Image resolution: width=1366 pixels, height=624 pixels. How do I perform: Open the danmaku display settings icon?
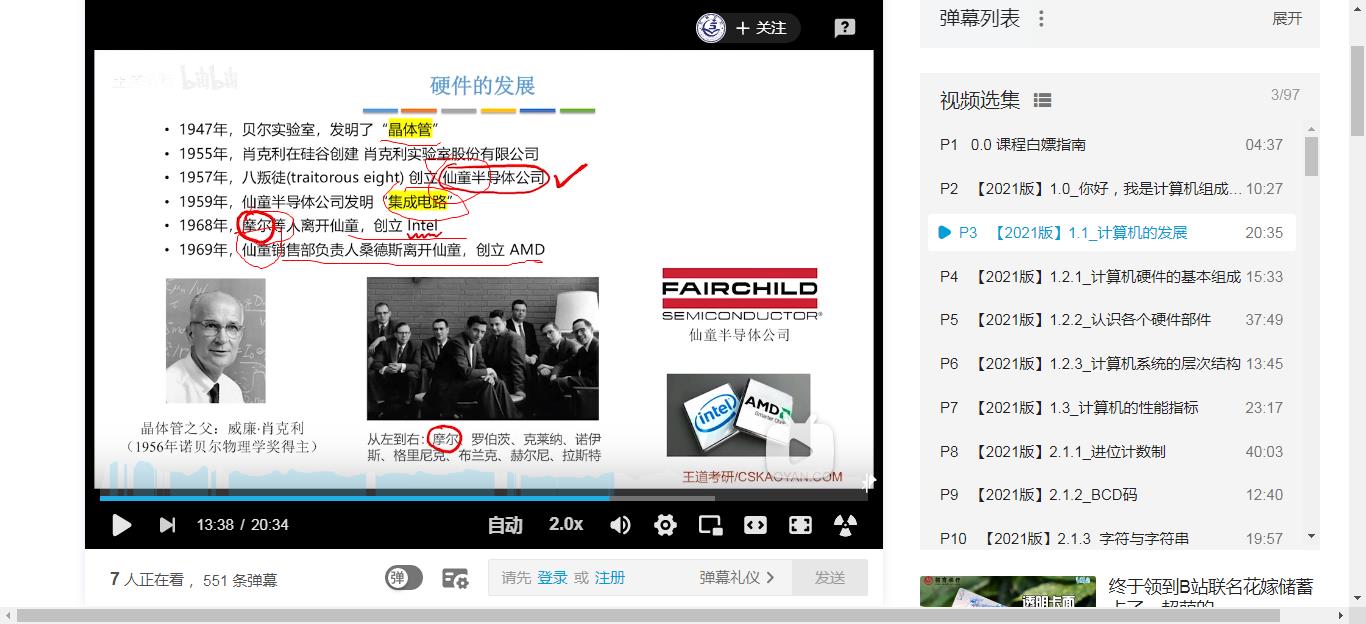(x=455, y=578)
